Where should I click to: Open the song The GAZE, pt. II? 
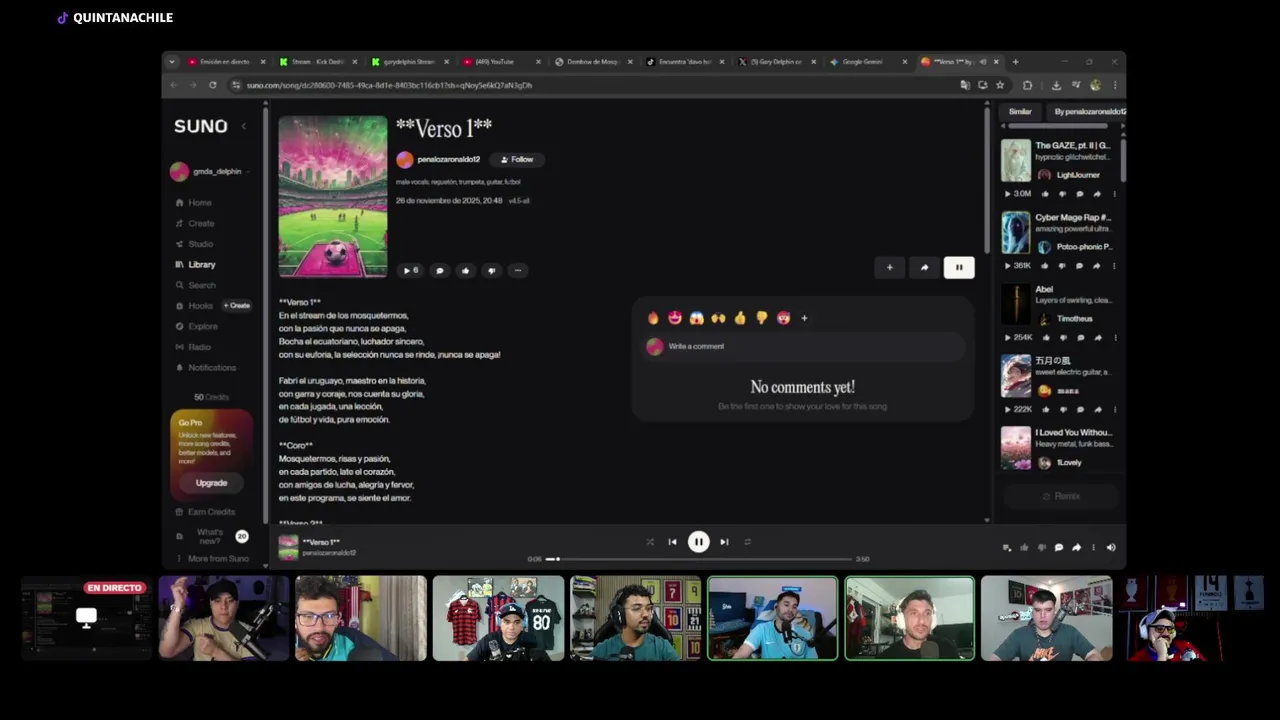coord(1072,146)
